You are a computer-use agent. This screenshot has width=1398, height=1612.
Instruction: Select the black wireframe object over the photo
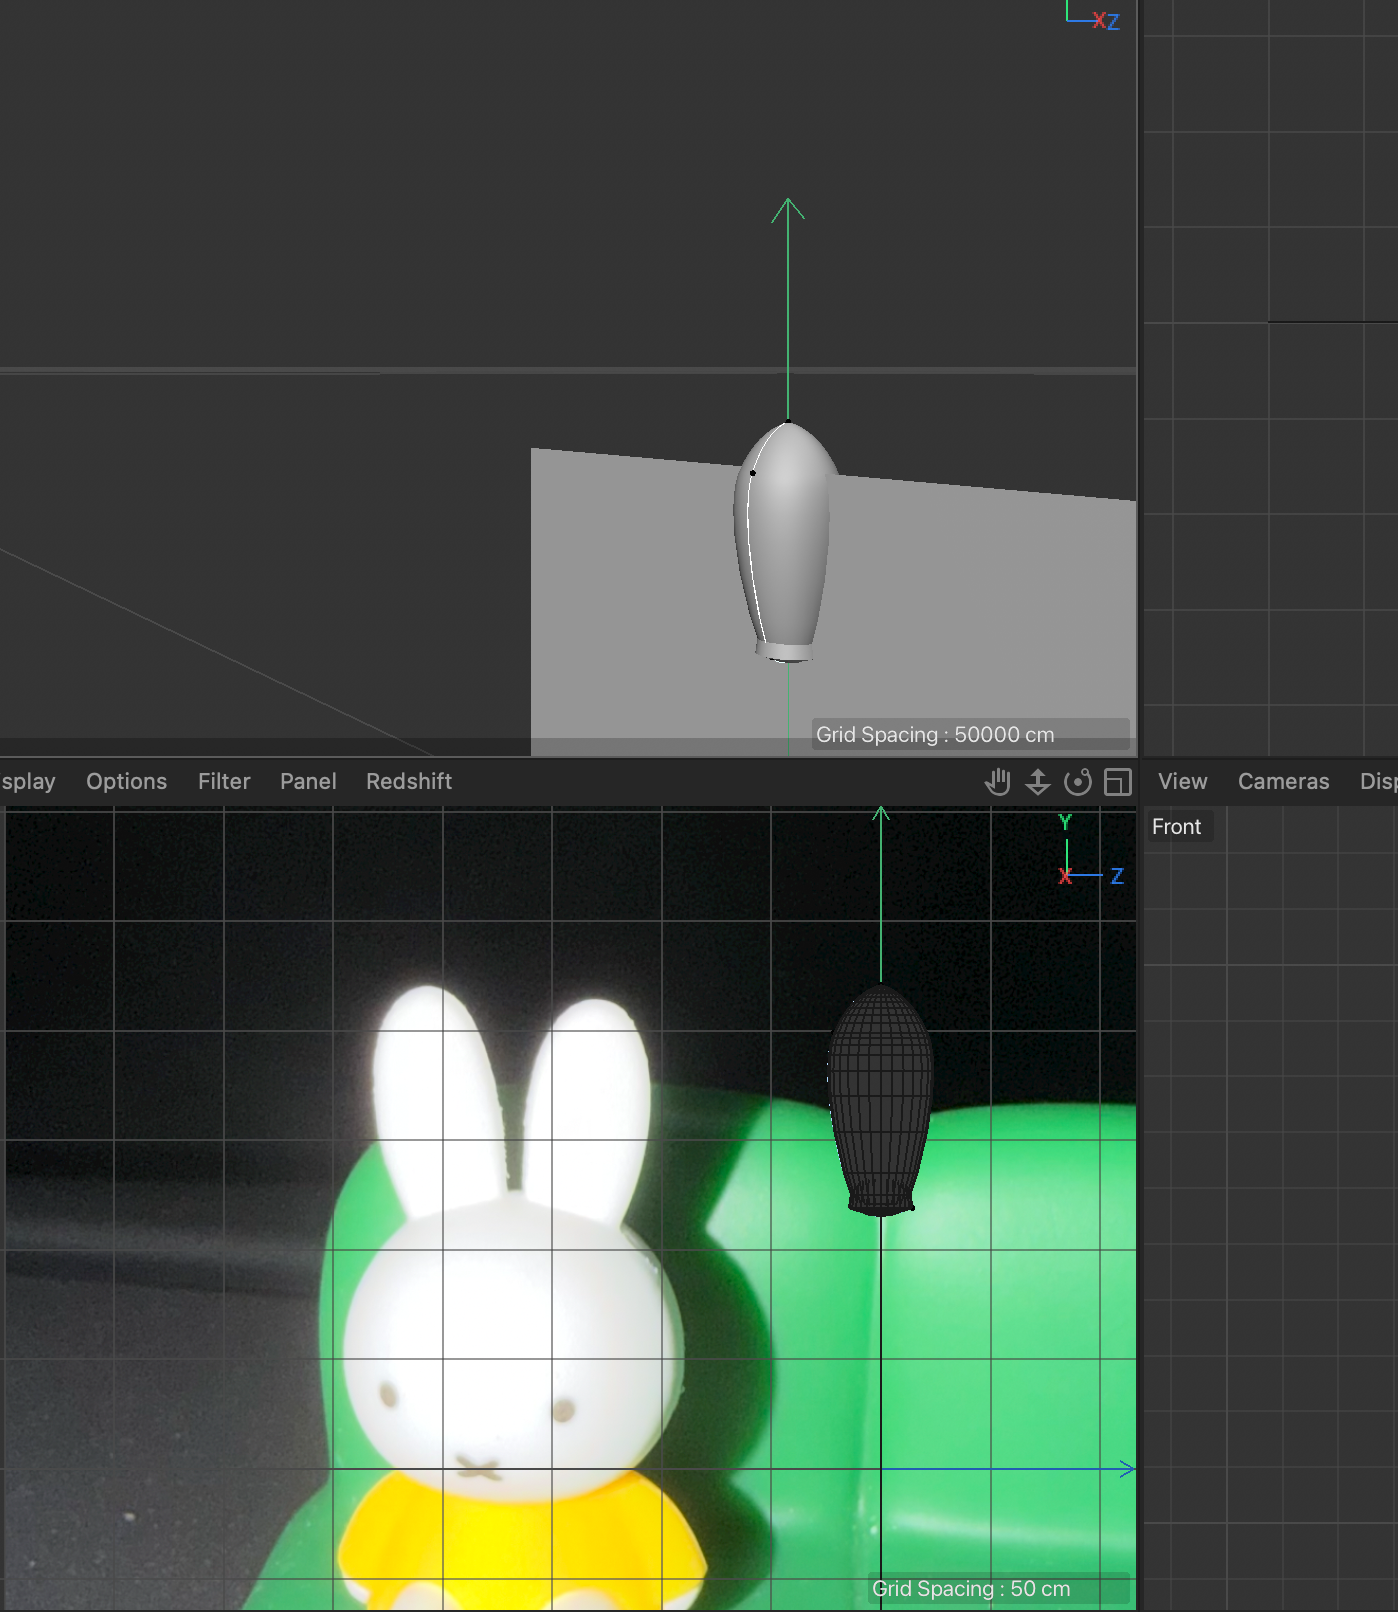pyautogui.click(x=880, y=1100)
